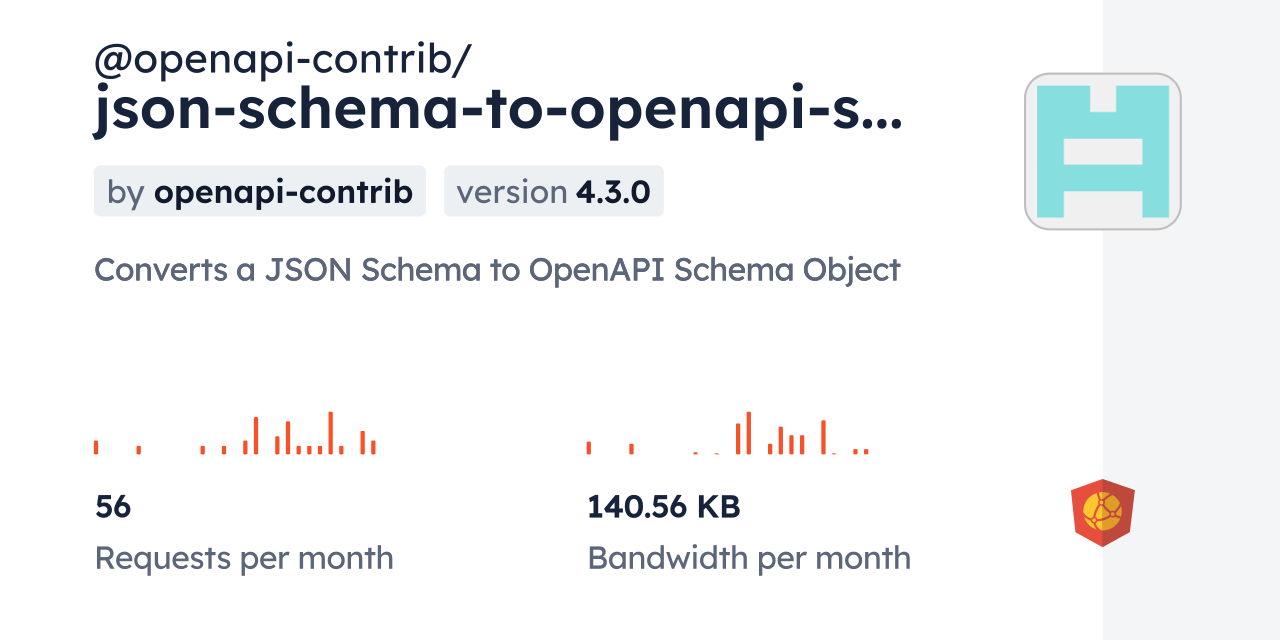Image resolution: width=1280 pixels, height=640 pixels.
Task: Click the 'Bandwidth per month' label
Action: (x=748, y=558)
